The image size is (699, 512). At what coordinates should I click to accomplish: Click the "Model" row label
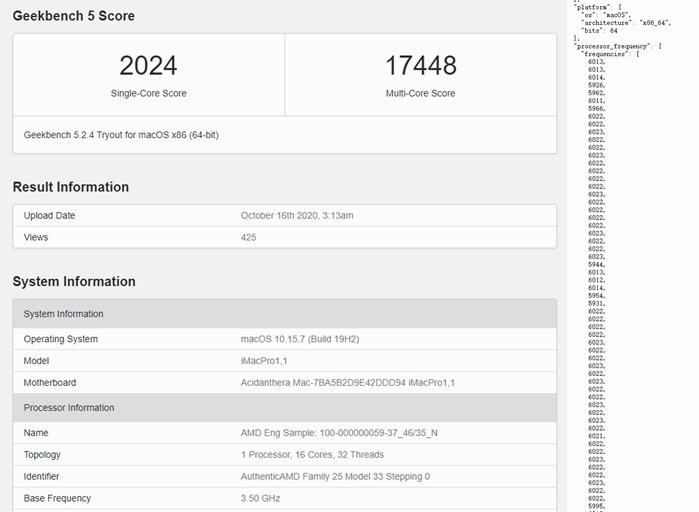[x=36, y=361]
